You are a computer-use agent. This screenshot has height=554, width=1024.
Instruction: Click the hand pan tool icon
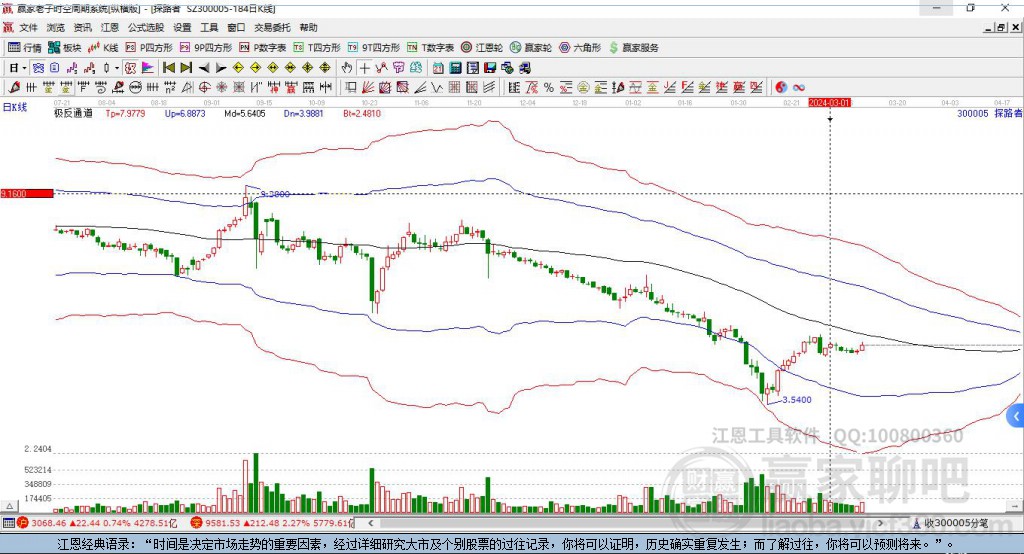[x=347, y=67]
